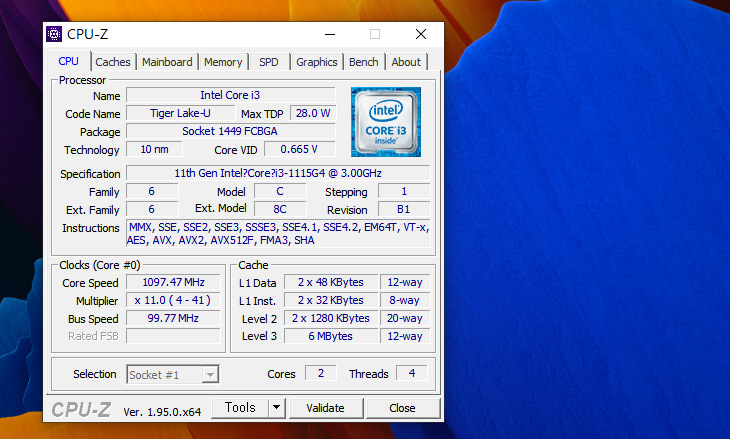Click the Threads count value 4

[412, 373]
